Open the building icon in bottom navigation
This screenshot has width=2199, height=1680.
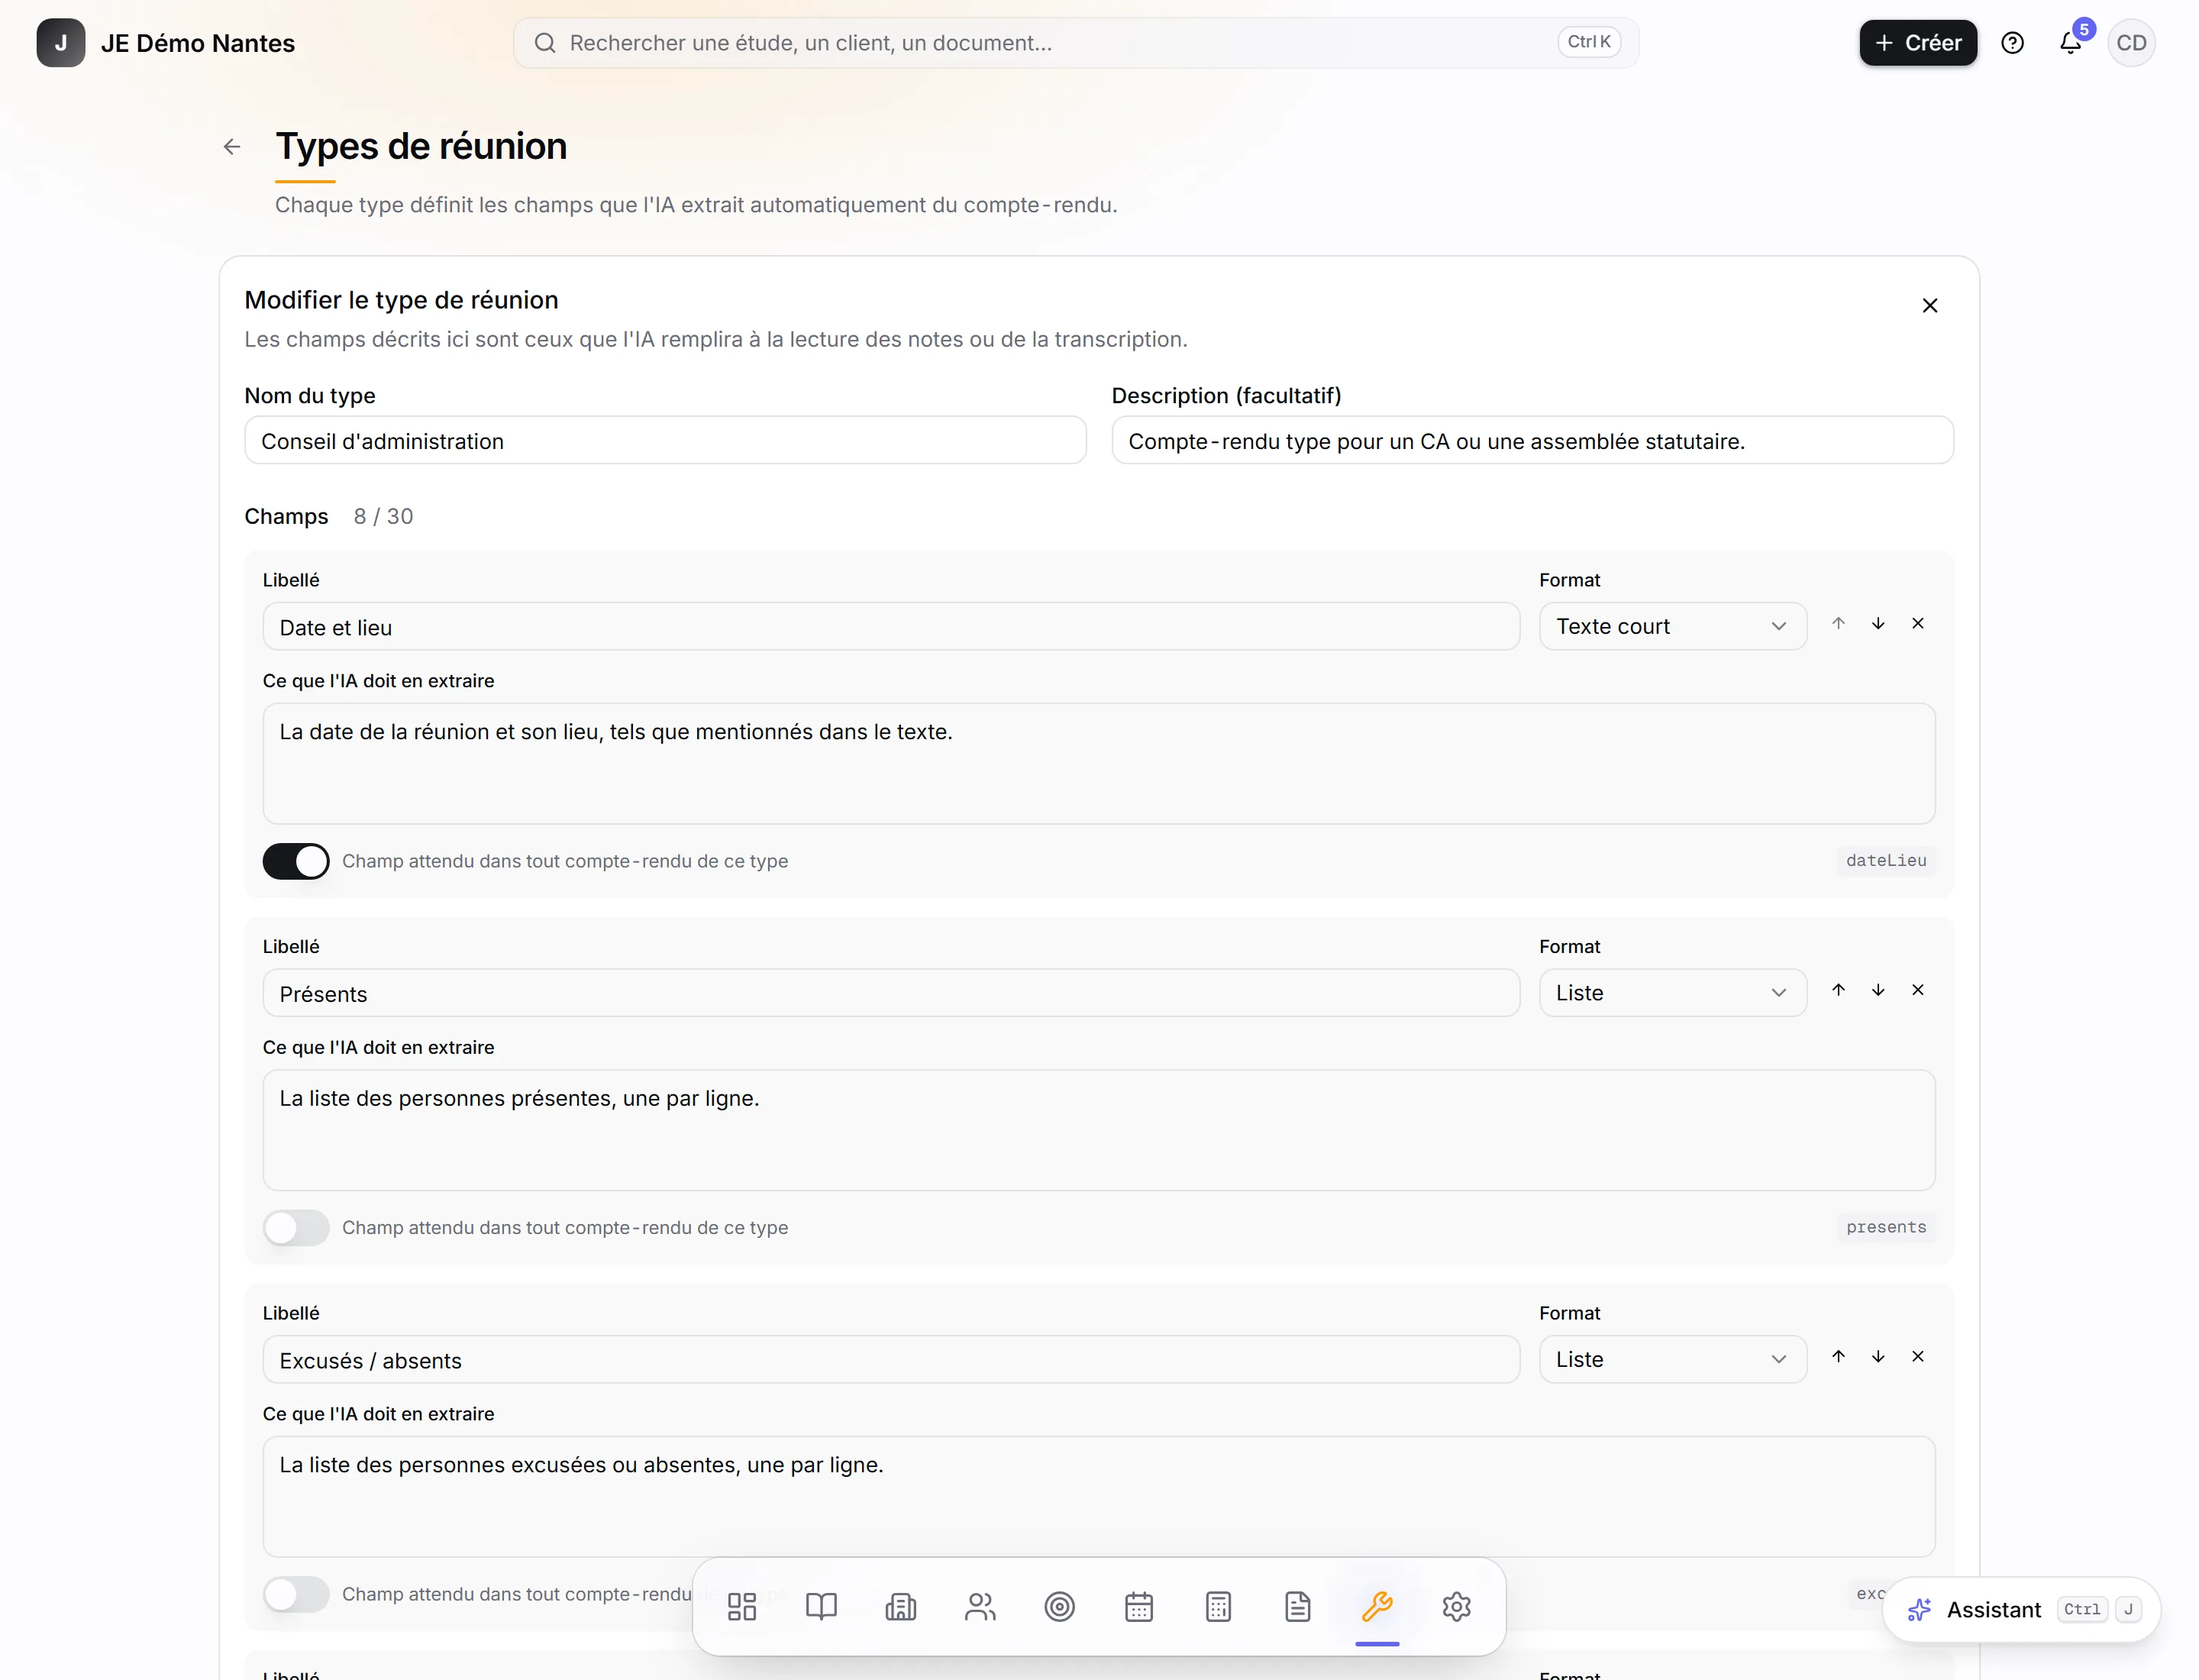point(901,1607)
